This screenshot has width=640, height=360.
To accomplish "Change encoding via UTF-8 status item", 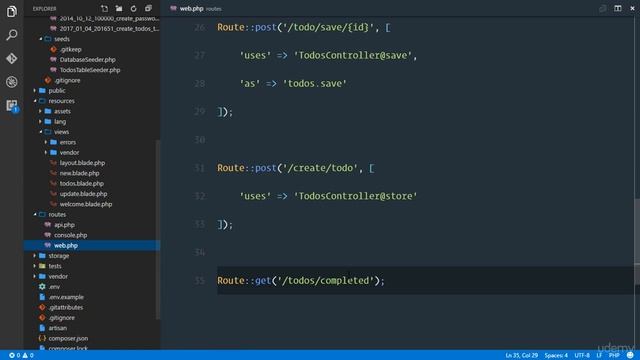I will coord(582,356).
